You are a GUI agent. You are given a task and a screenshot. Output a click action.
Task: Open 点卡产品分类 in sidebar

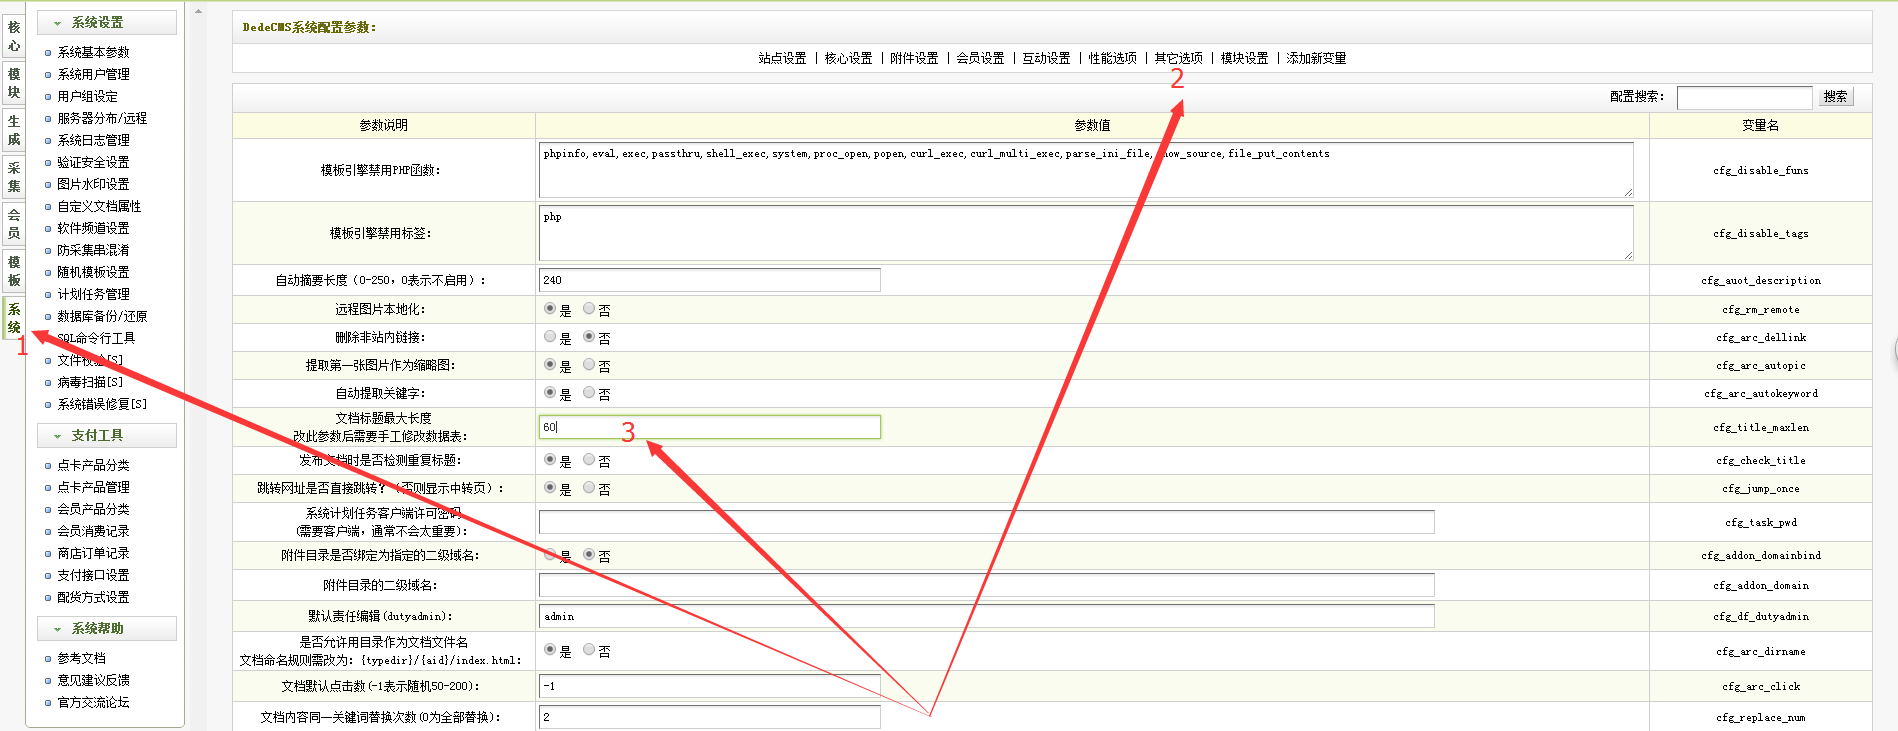[93, 465]
